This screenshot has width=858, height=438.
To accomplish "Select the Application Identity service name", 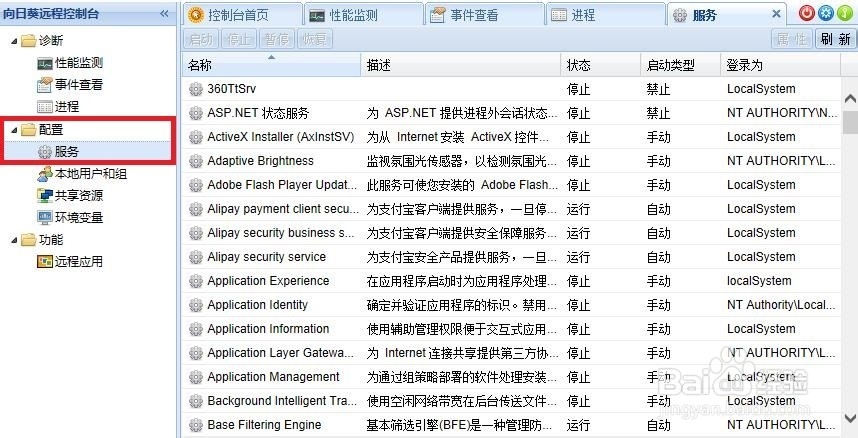I will click(257, 305).
